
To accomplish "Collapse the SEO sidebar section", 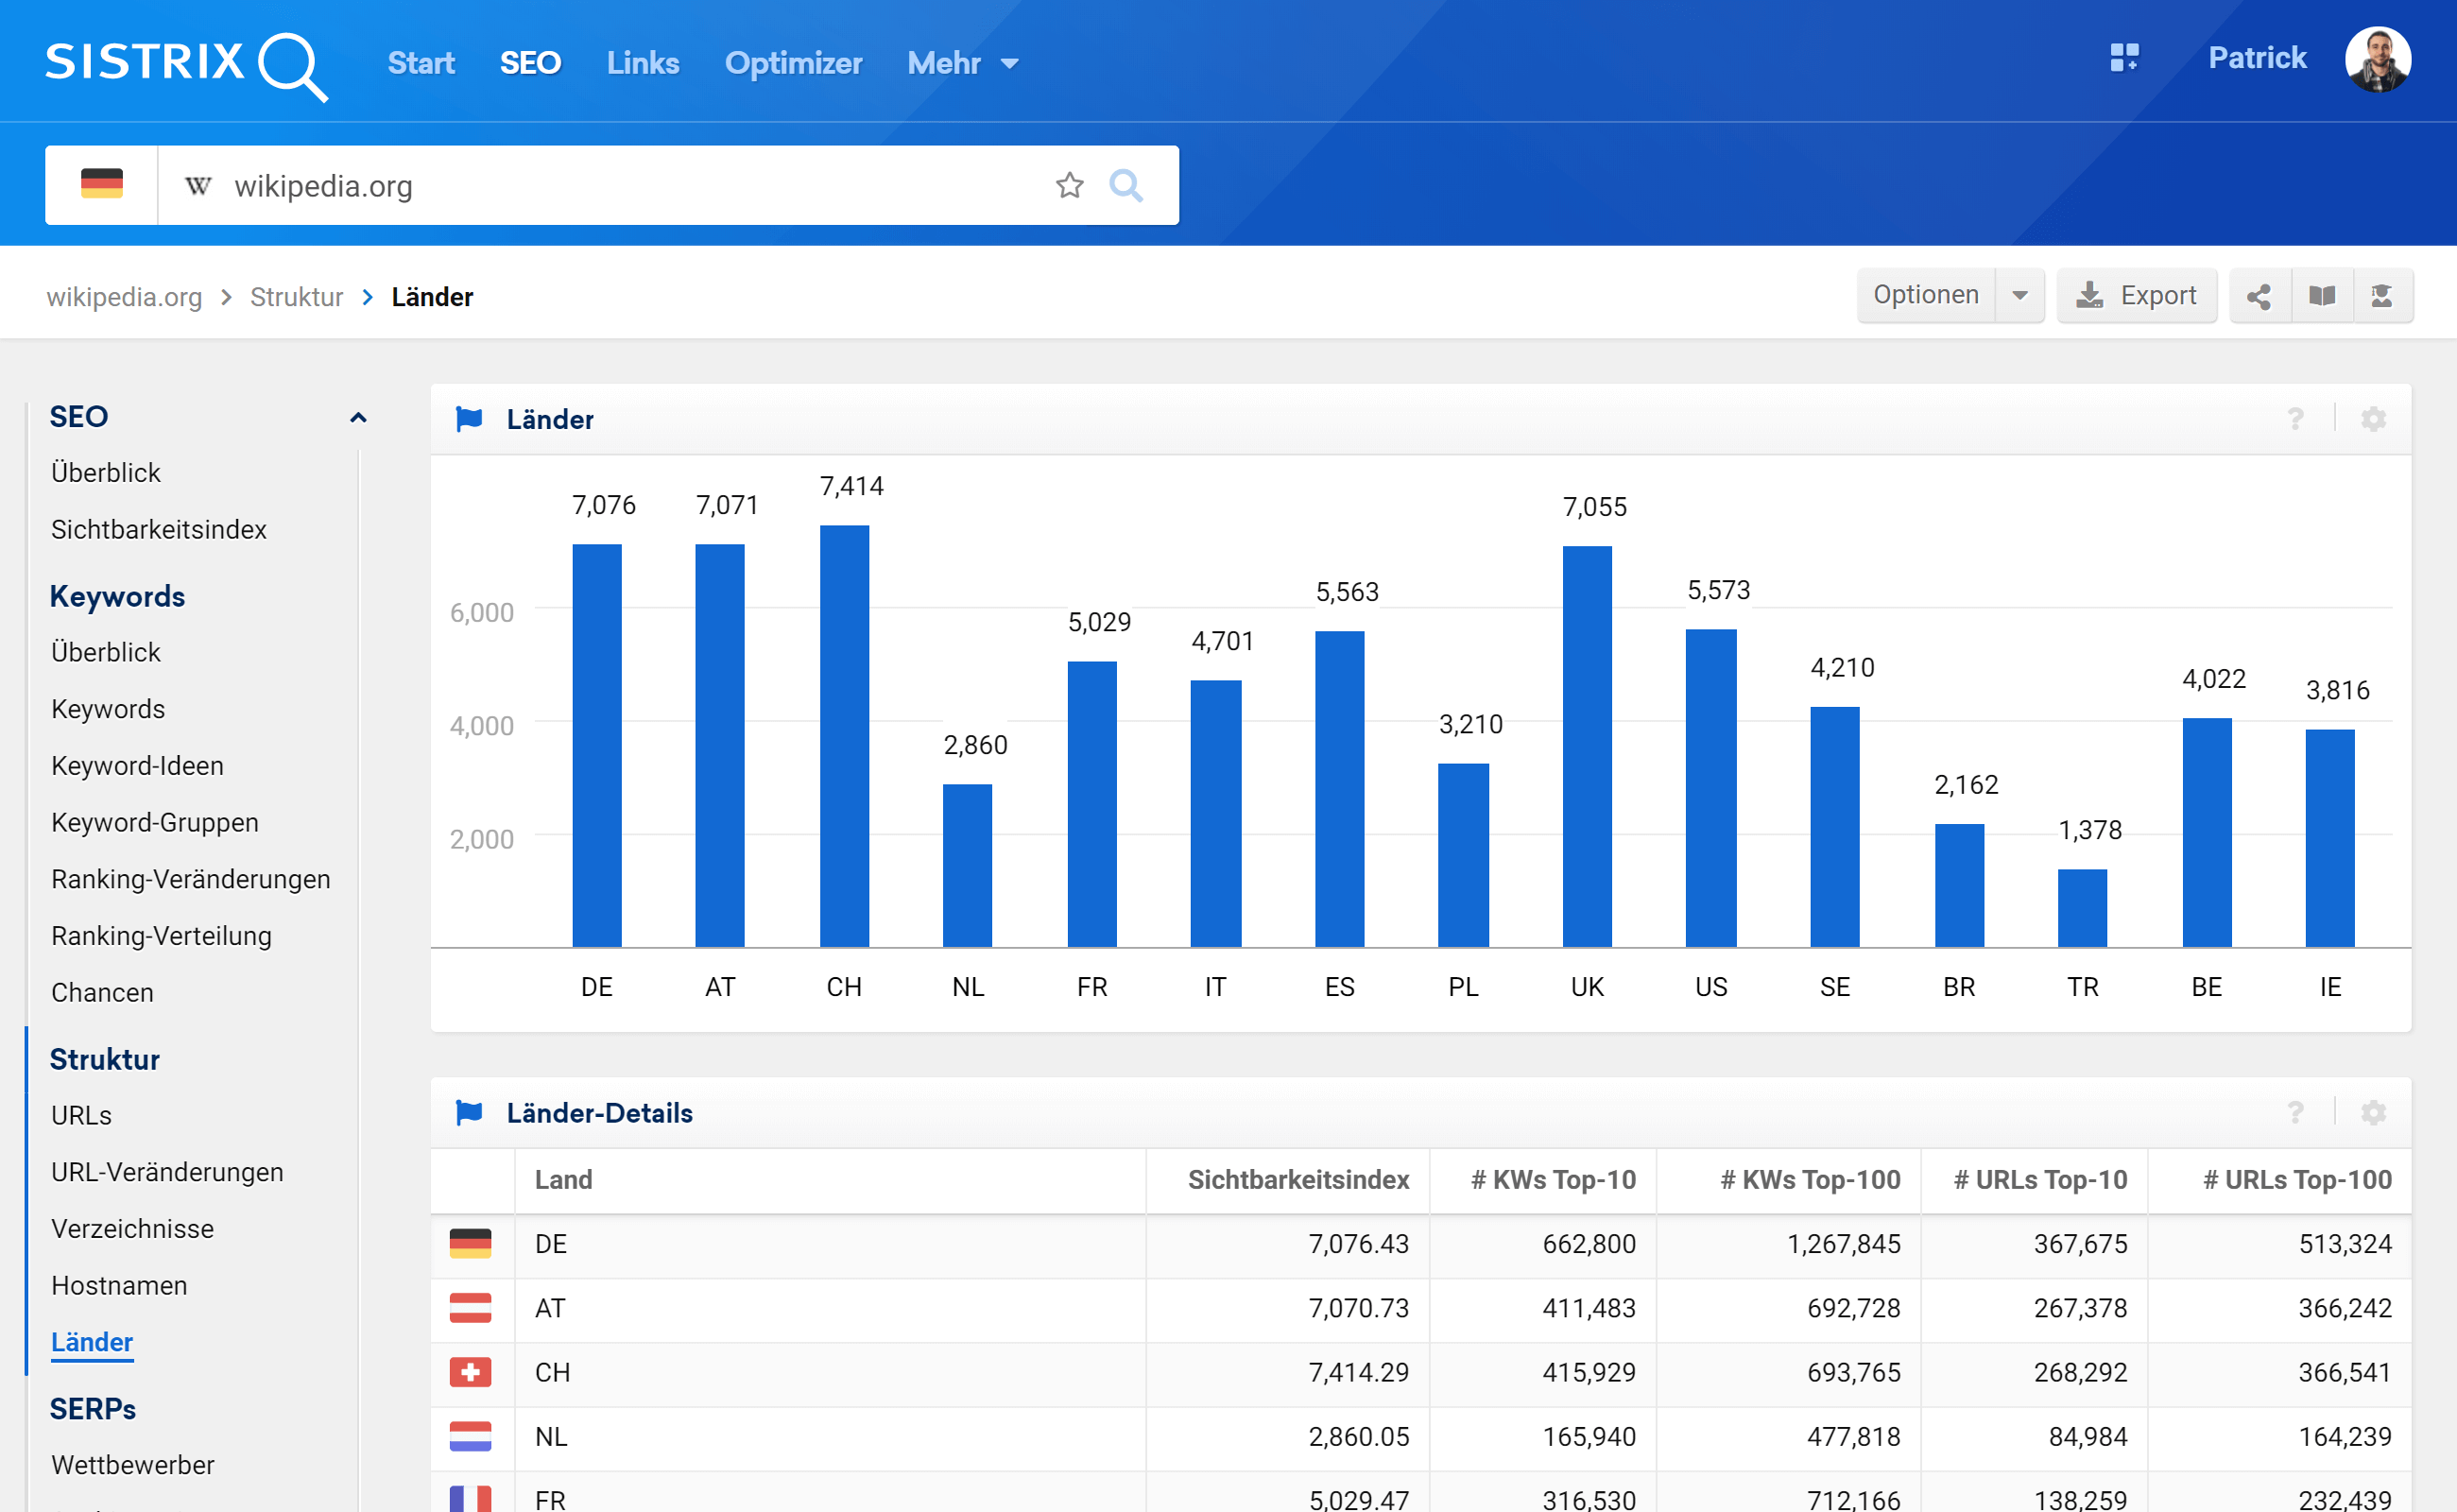I will point(358,417).
